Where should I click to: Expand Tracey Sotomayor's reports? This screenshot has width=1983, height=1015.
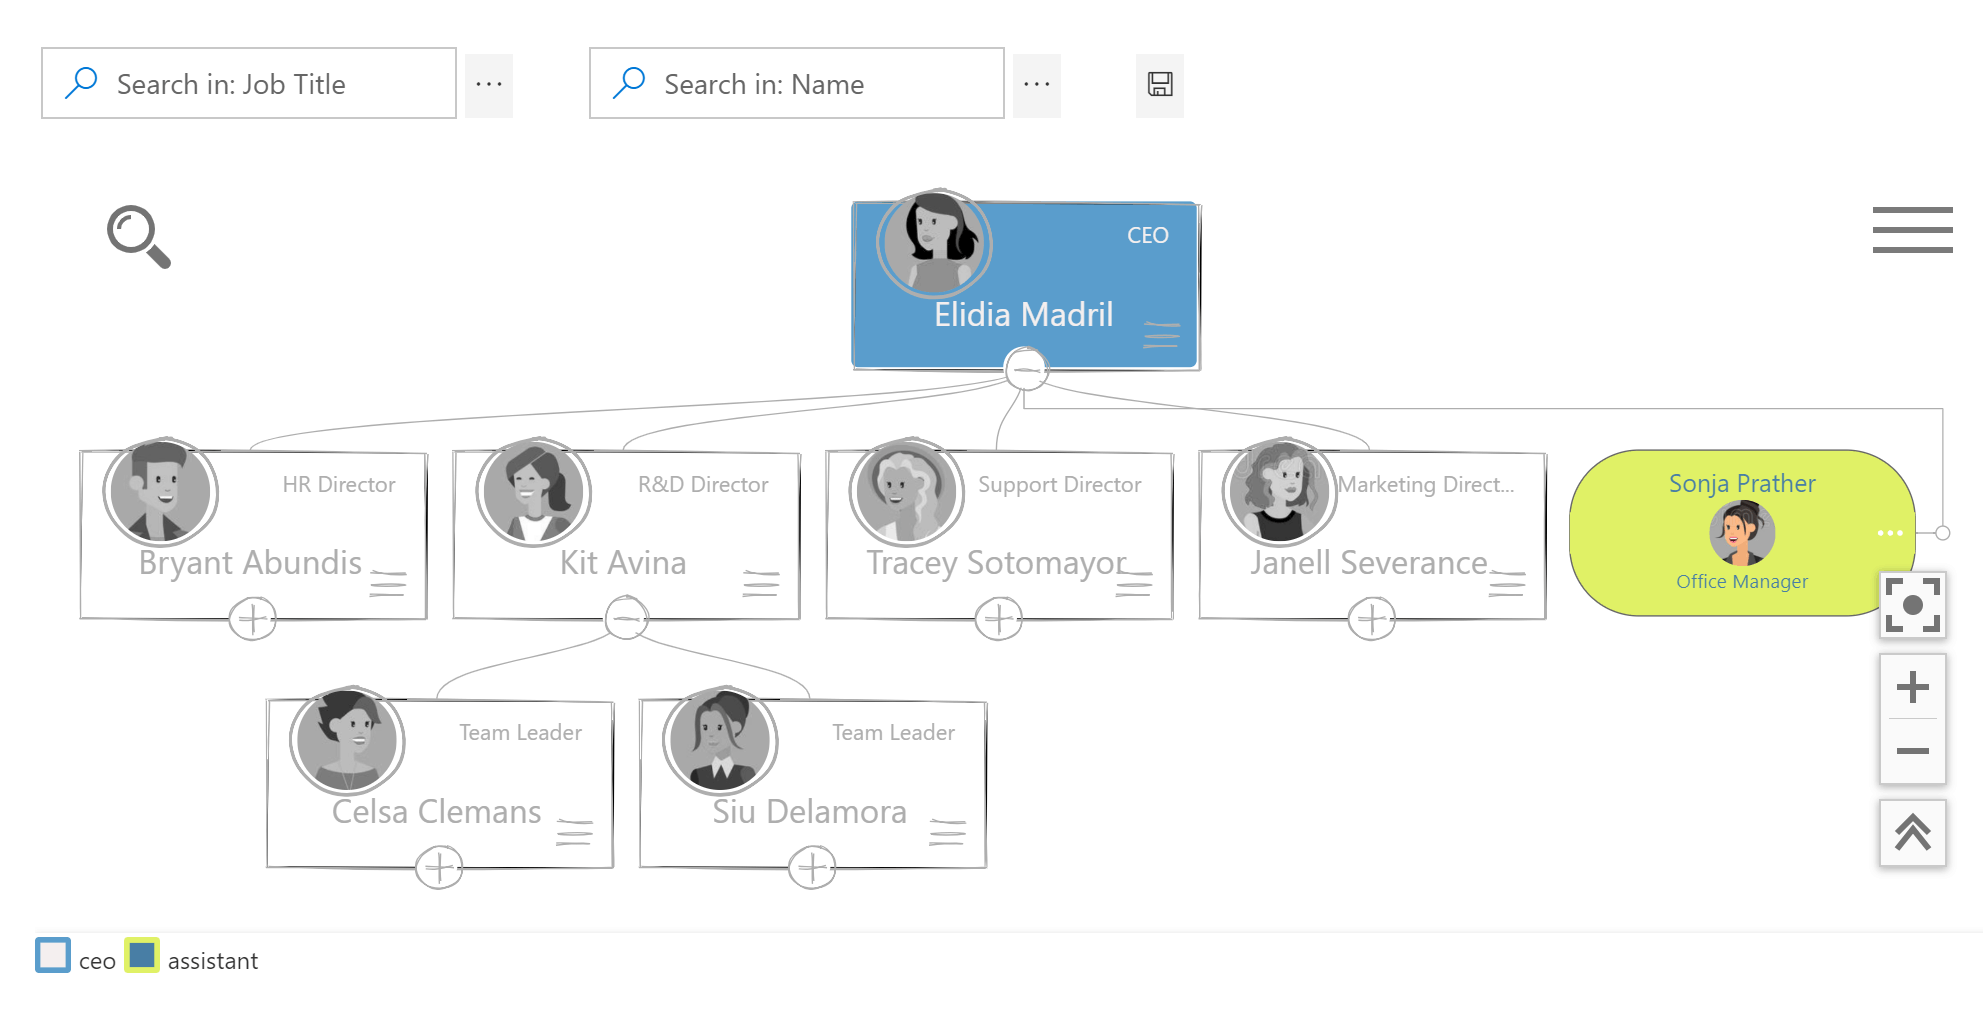998,618
